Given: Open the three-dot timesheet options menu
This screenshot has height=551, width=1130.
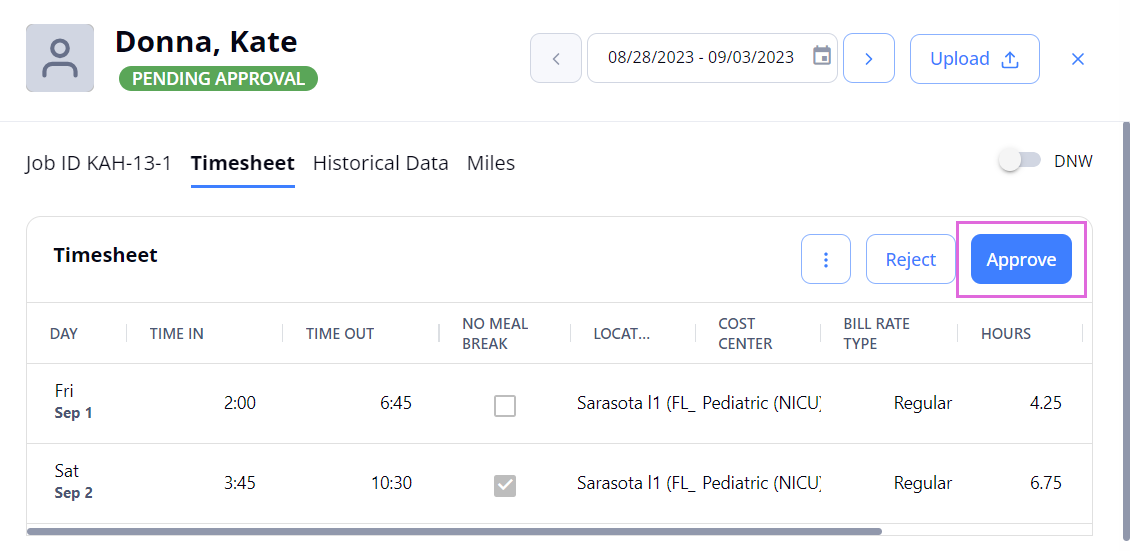Looking at the screenshot, I should 826,259.
